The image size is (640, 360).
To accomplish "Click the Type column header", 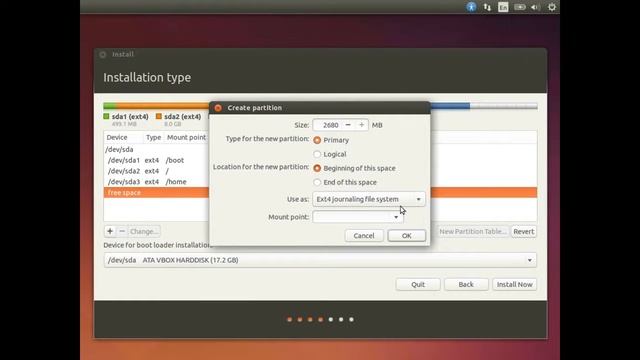I will (153, 138).
